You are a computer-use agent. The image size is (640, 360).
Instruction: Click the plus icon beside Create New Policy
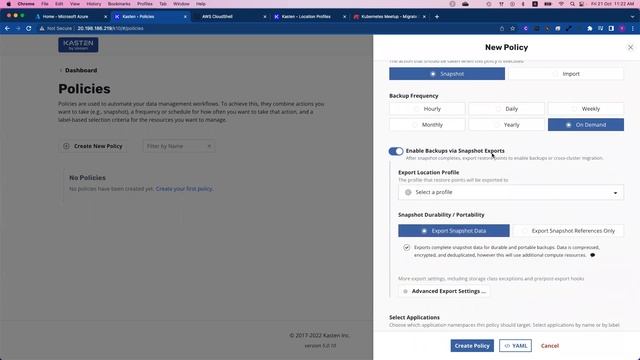[66, 146]
